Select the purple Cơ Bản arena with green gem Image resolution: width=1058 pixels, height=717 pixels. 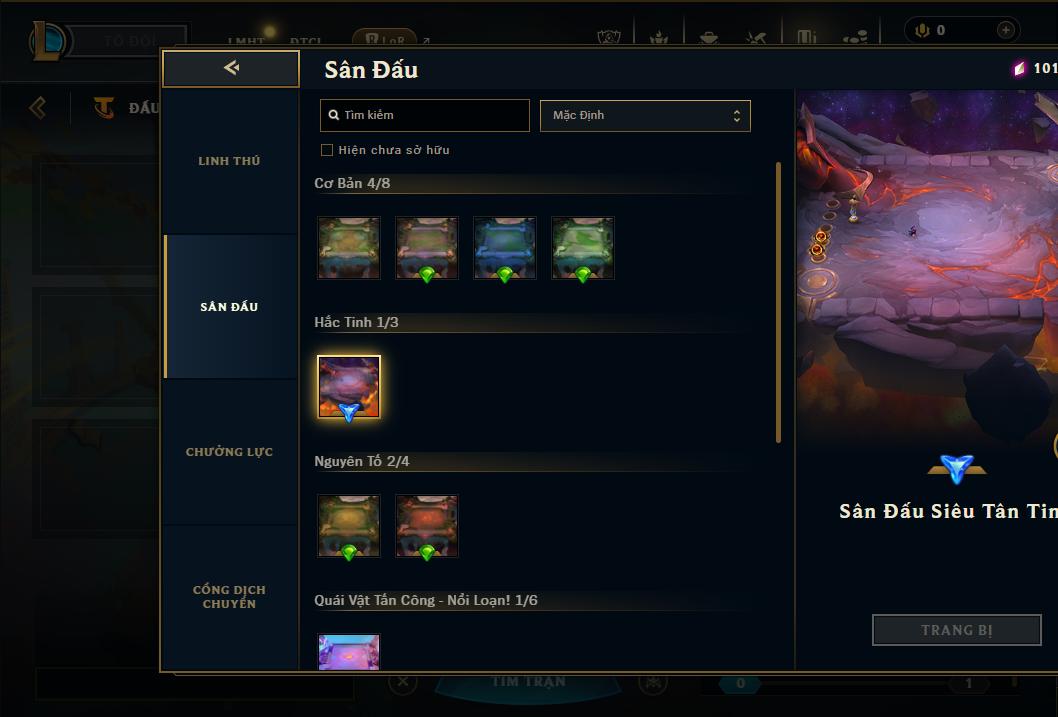pos(426,248)
